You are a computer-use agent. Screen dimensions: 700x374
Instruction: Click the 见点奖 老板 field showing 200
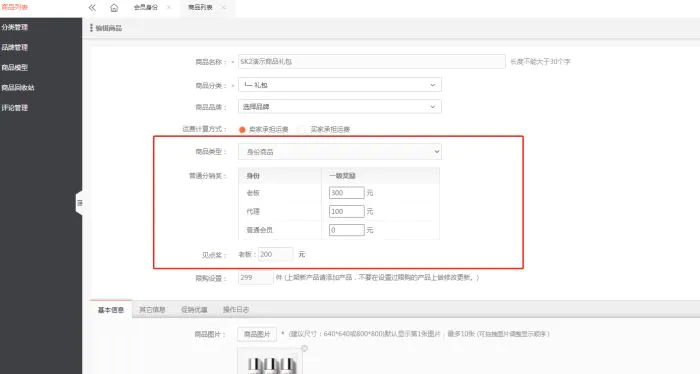[x=275, y=254]
